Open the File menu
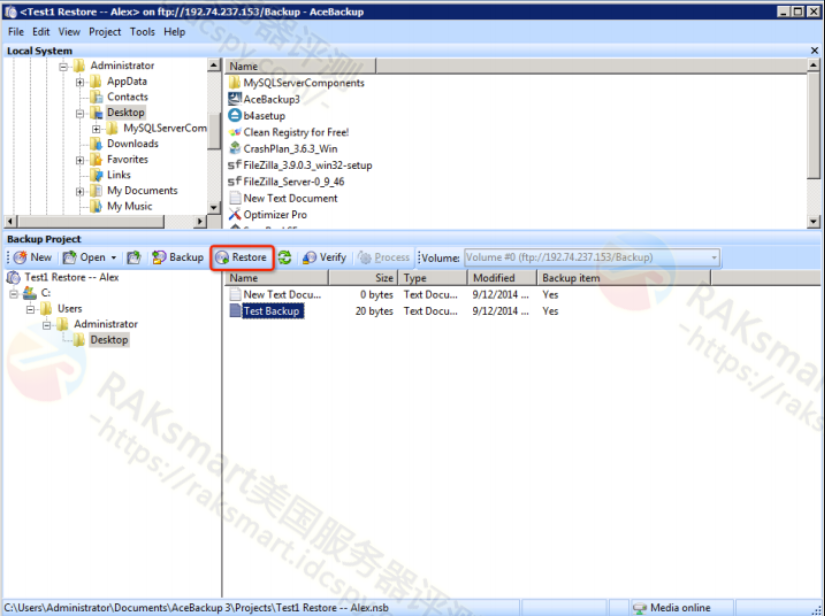 (x=16, y=32)
